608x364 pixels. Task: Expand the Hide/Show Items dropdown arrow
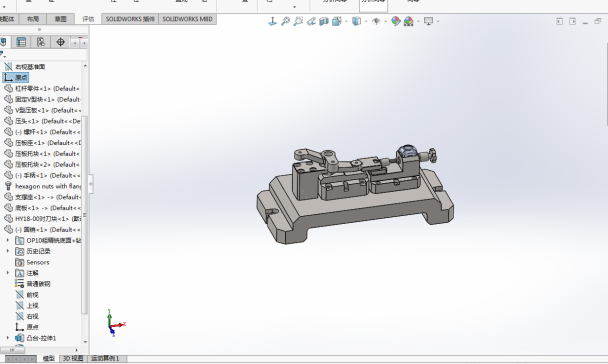click(x=386, y=21)
